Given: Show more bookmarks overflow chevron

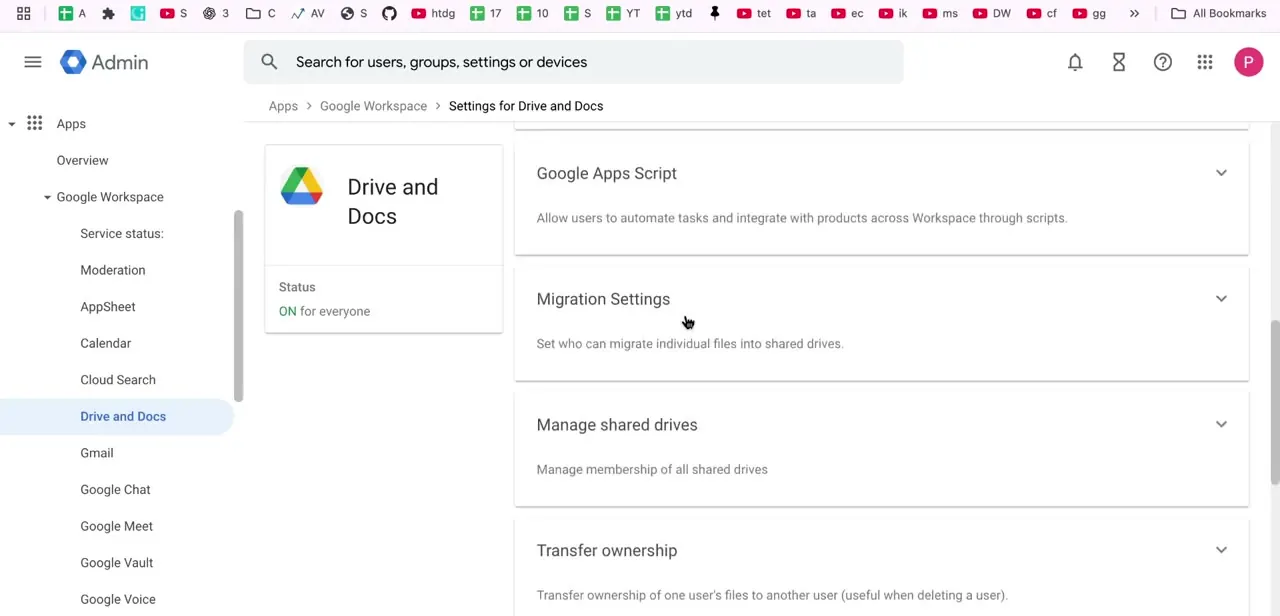Looking at the screenshot, I should (1134, 13).
